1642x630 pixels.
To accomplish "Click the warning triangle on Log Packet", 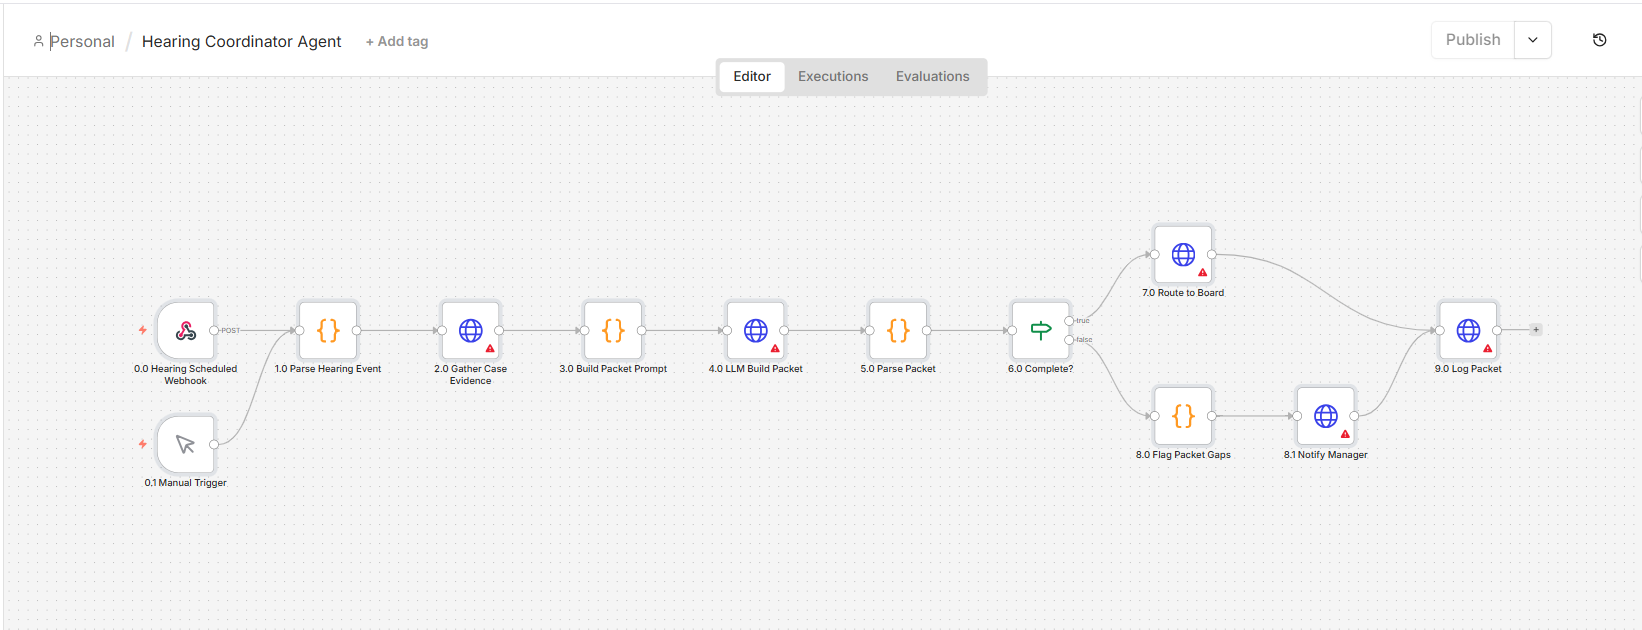I will click(x=1488, y=349).
